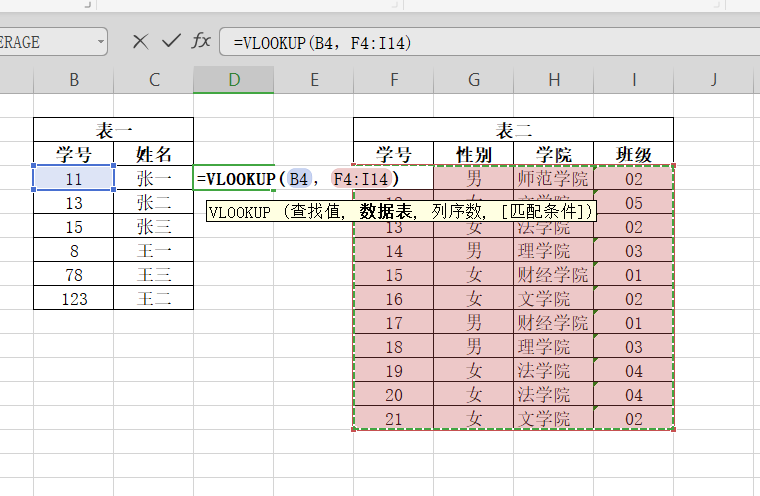760x496 pixels.
Task: Select column J header
Action: 713,80
